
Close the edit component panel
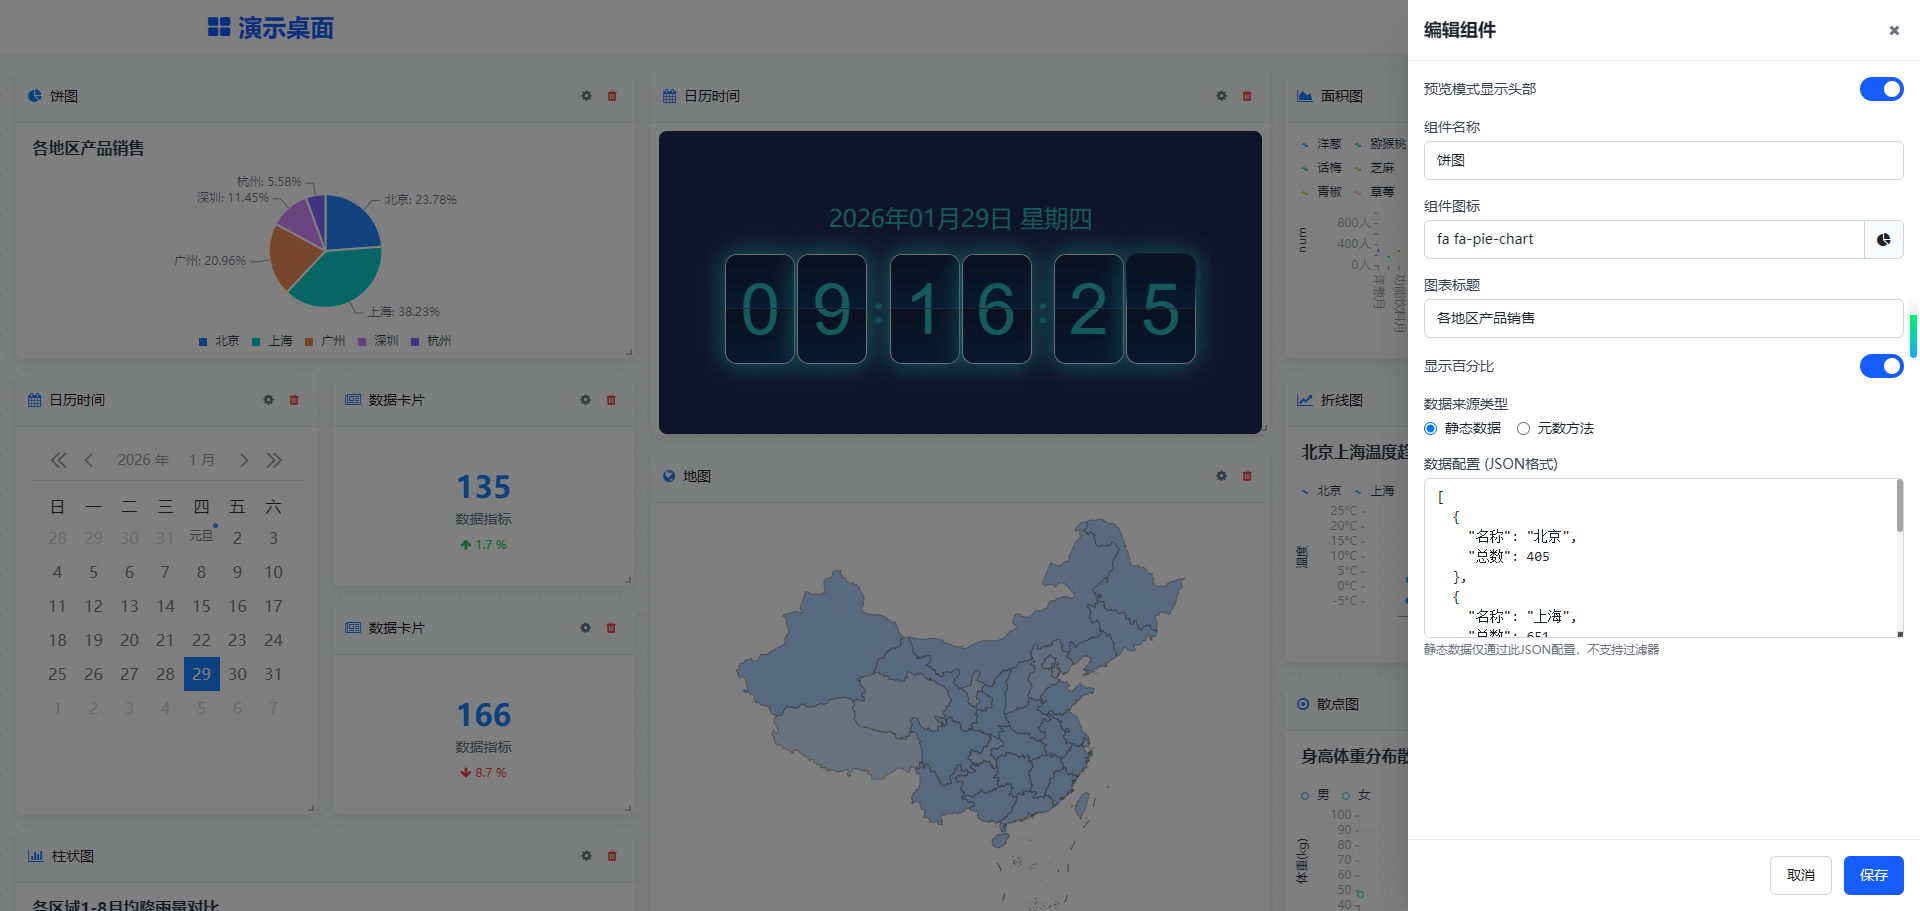click(1893, 31)
